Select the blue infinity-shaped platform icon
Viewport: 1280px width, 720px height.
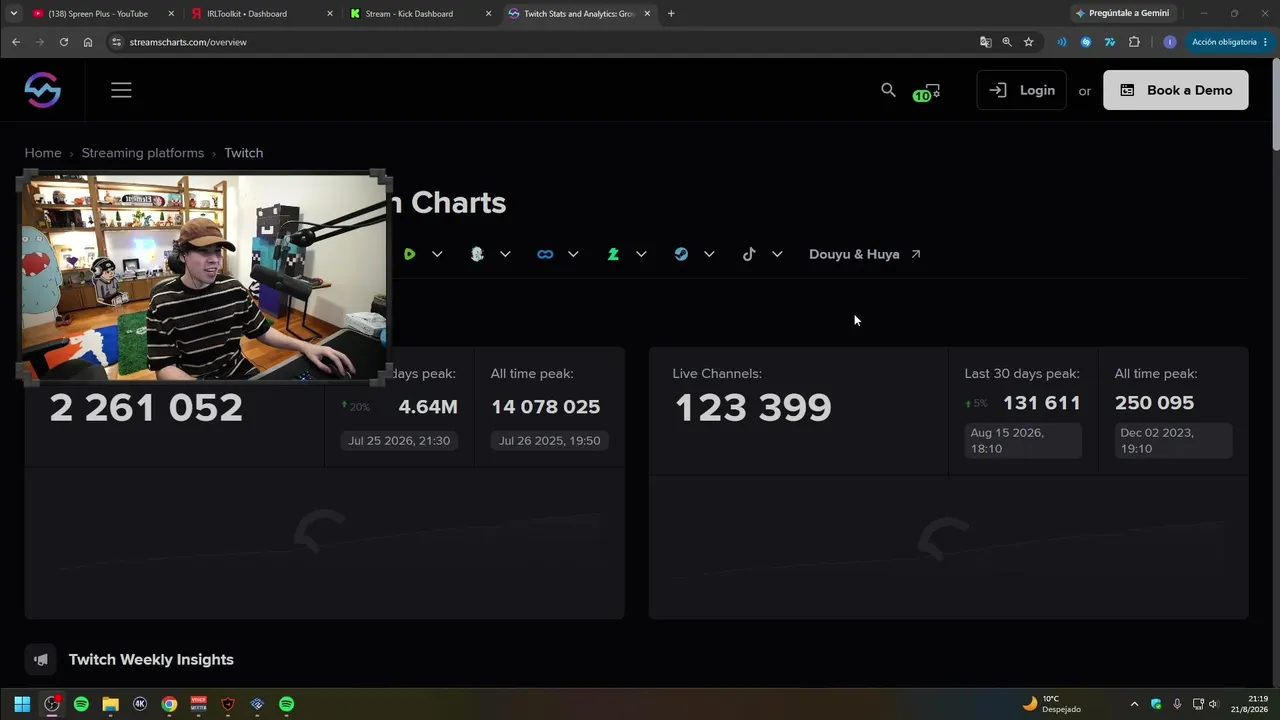(x=545, y=254)
